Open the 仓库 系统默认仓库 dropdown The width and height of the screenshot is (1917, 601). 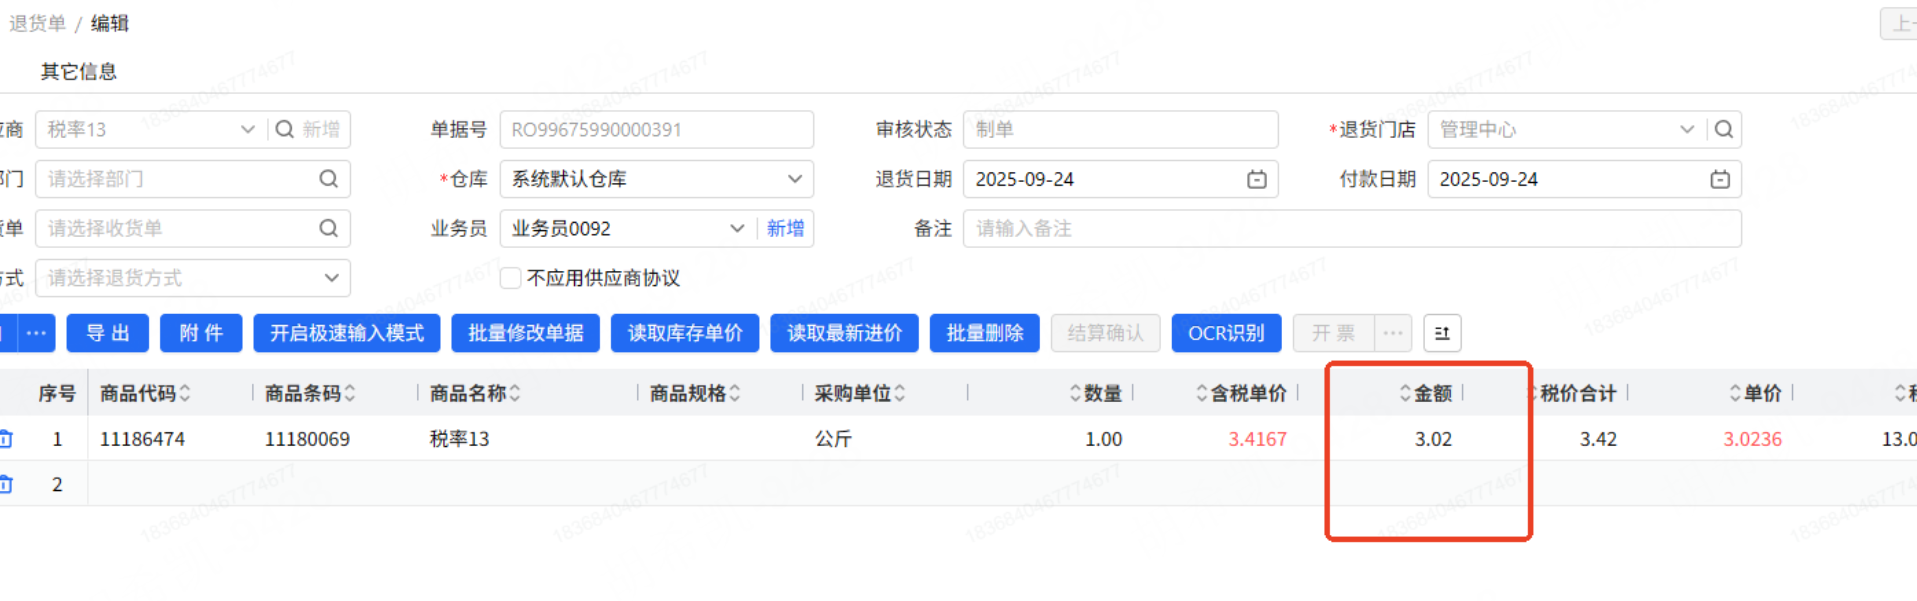tap(795, 179)
